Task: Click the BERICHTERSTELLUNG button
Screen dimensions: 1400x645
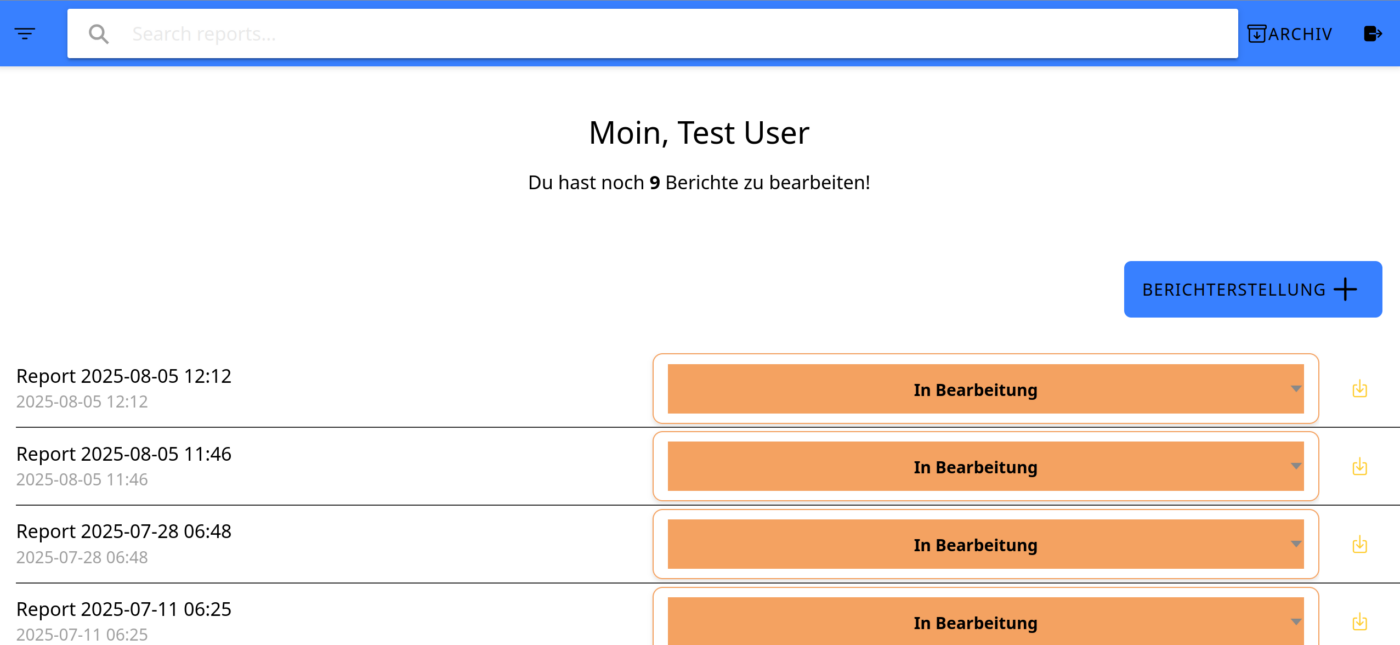Action: tap(1253, 290)
